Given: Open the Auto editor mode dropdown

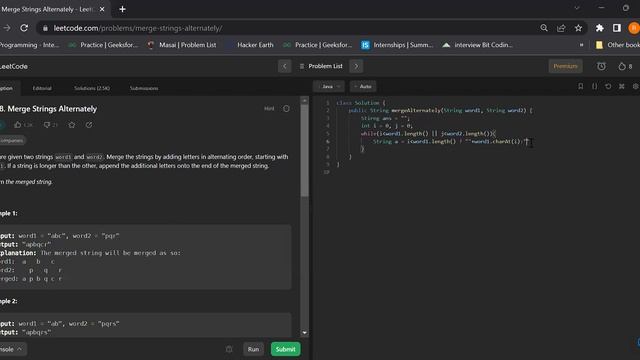Looking at the screenshot, I should click(x=363, y=87).
